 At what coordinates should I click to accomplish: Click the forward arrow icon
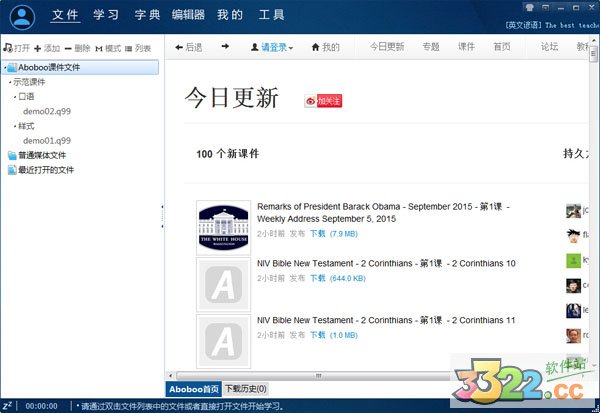(x=225, y=46)
